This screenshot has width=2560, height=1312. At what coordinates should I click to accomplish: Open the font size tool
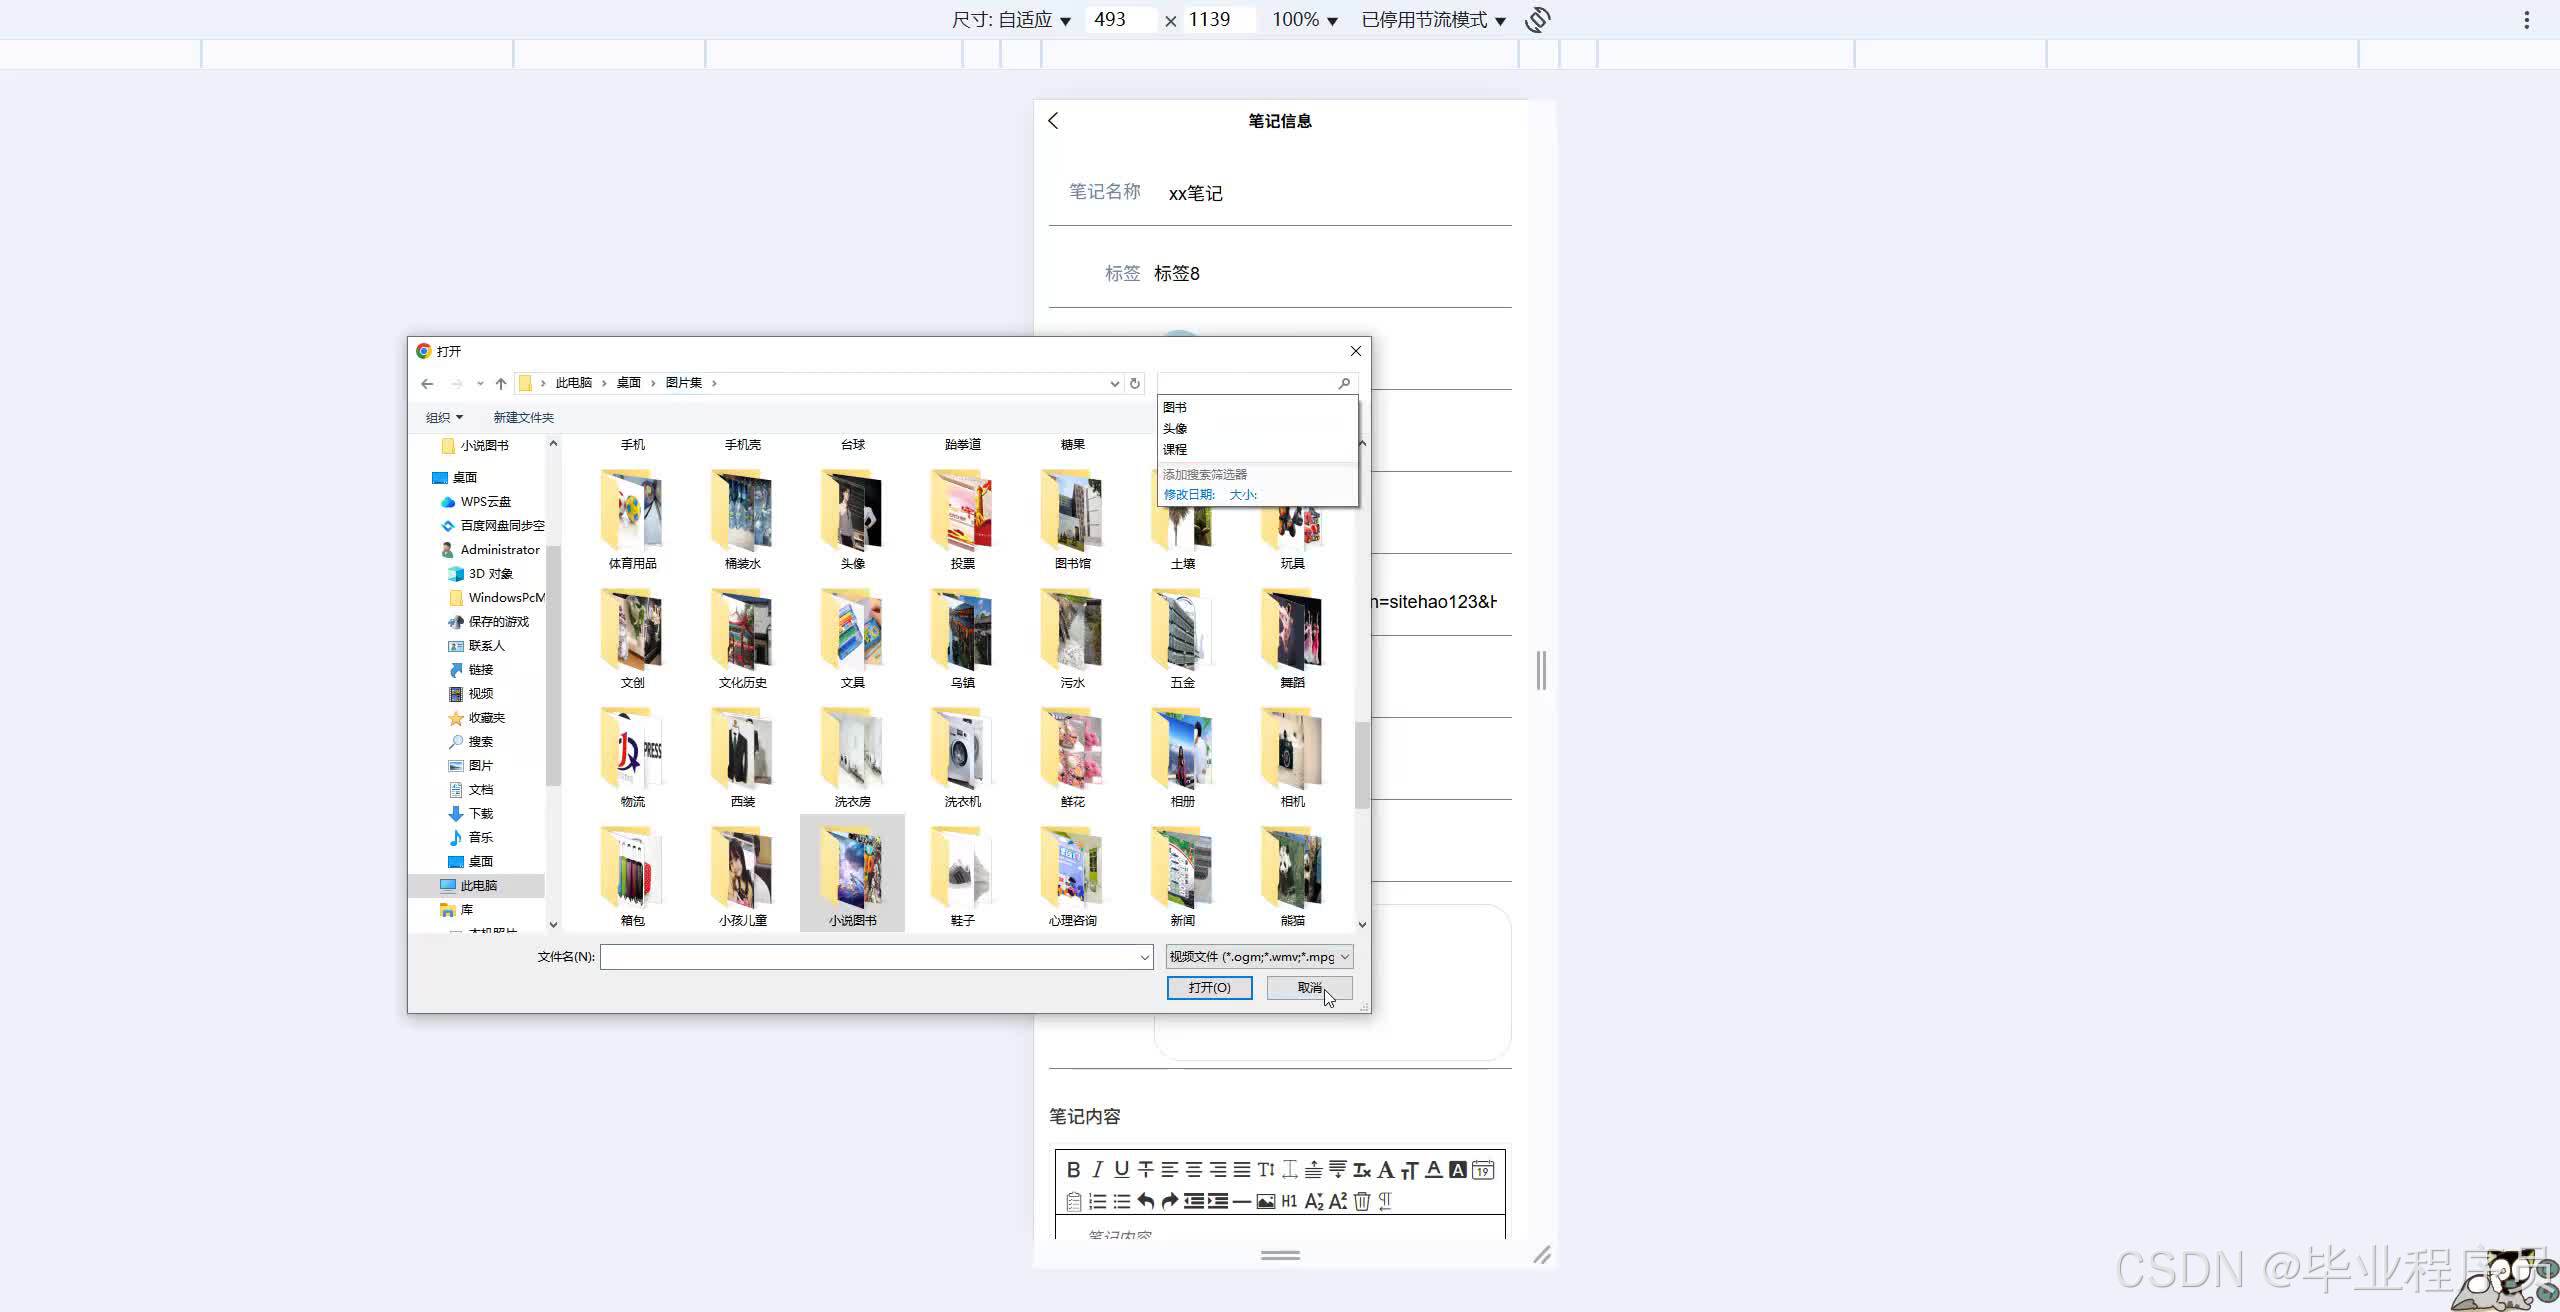coord(1409,1169)
